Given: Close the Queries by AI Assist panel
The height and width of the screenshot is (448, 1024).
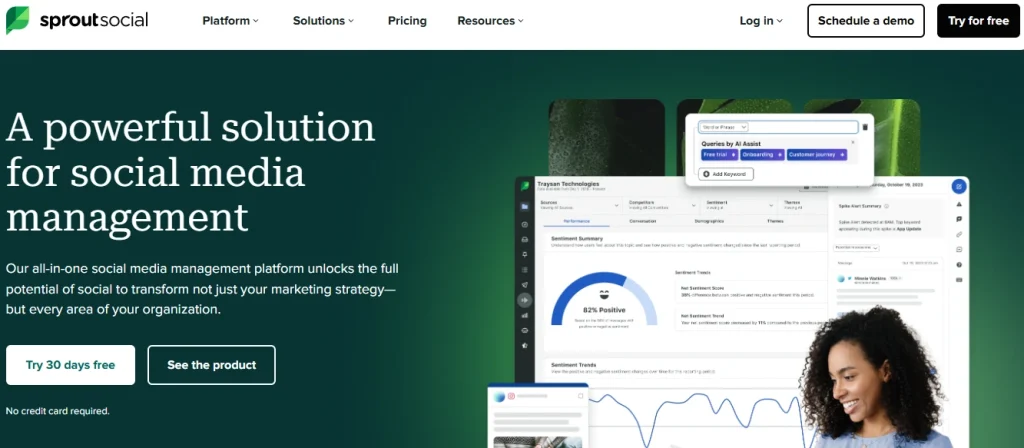Looking at the screenshot, I should 852,142.
